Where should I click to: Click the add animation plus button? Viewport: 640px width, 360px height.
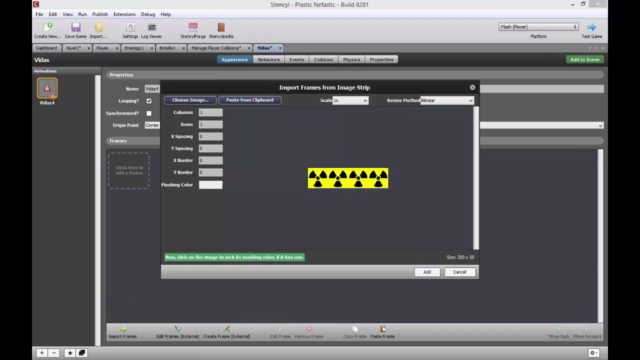tap(42, 353)
